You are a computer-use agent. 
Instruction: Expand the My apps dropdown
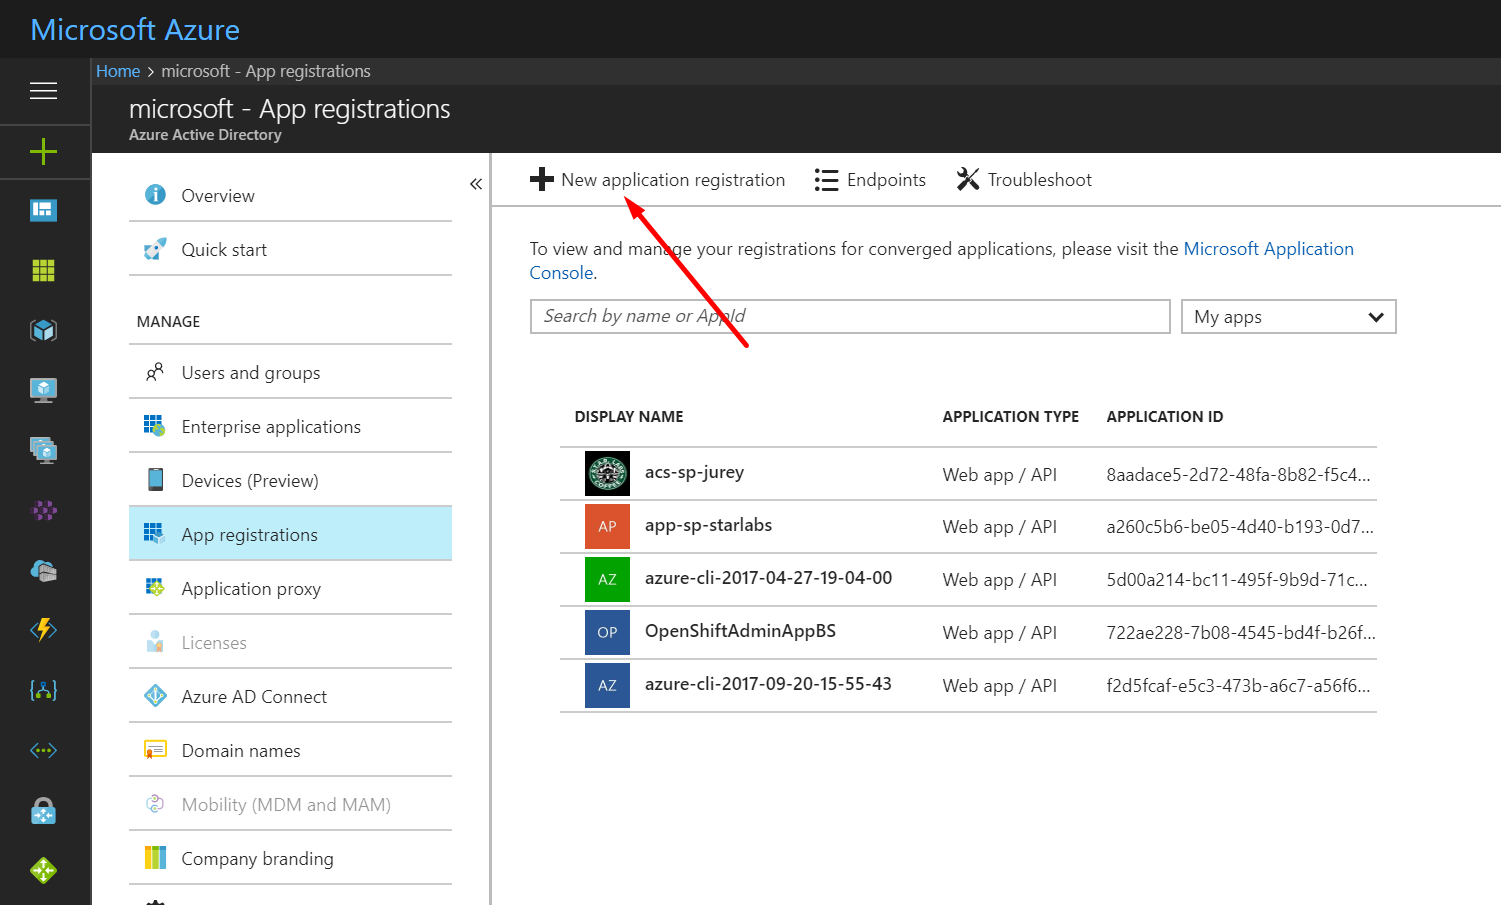pyautogui.click(x=1288, y=317)
